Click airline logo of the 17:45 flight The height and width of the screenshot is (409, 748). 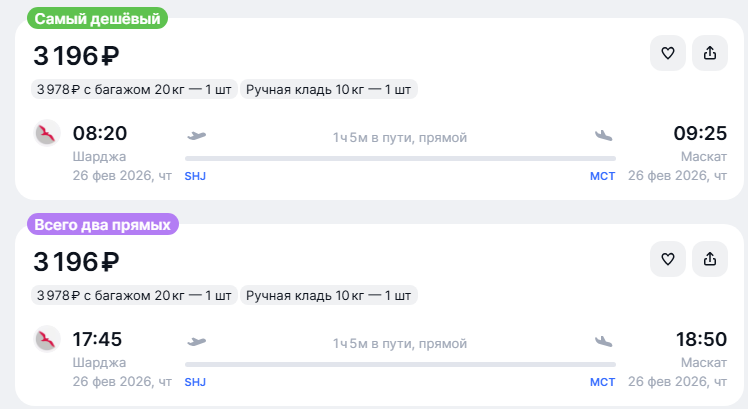47,340
